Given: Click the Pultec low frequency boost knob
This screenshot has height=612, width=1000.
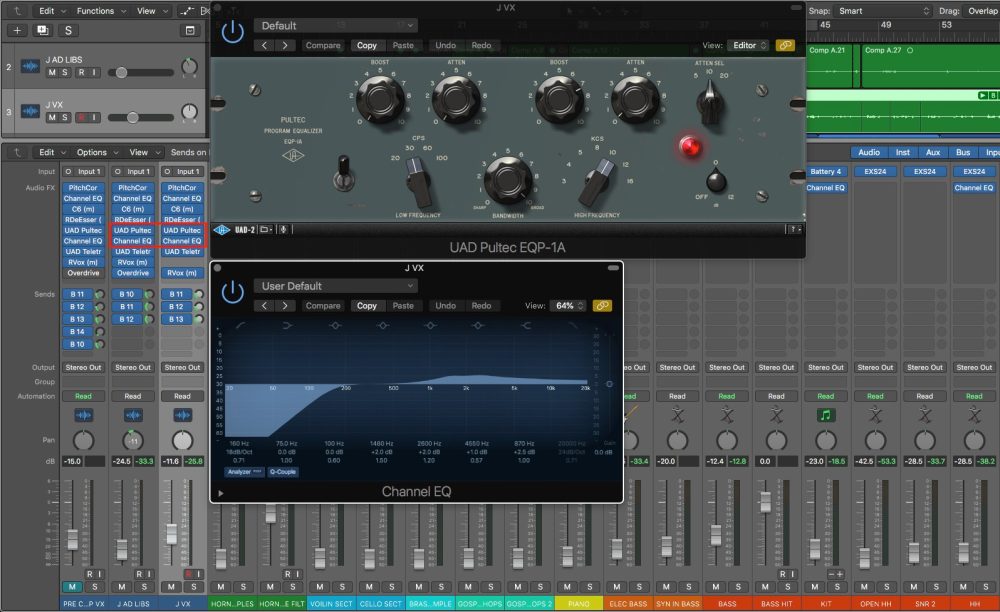Looking at the screenshot, I should pyautogui.click(x=381, y=97).
